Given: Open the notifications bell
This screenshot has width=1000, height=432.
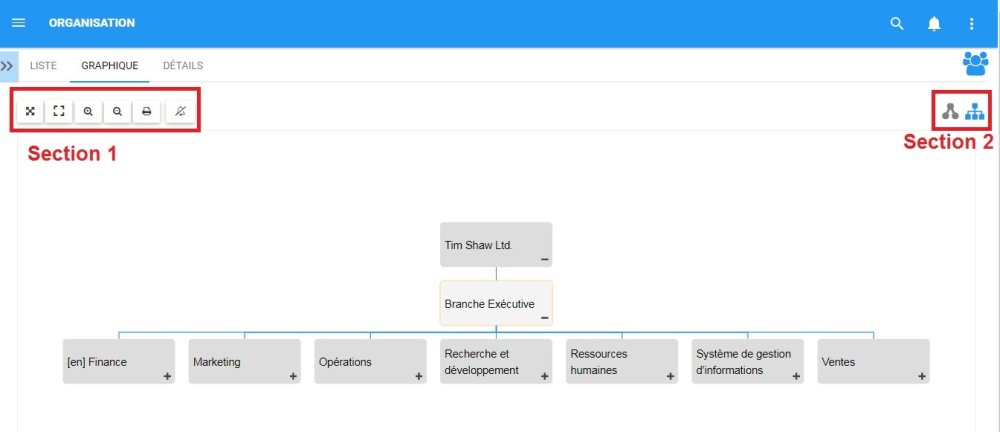Looking at the screenshot, I should coord(934,23).
